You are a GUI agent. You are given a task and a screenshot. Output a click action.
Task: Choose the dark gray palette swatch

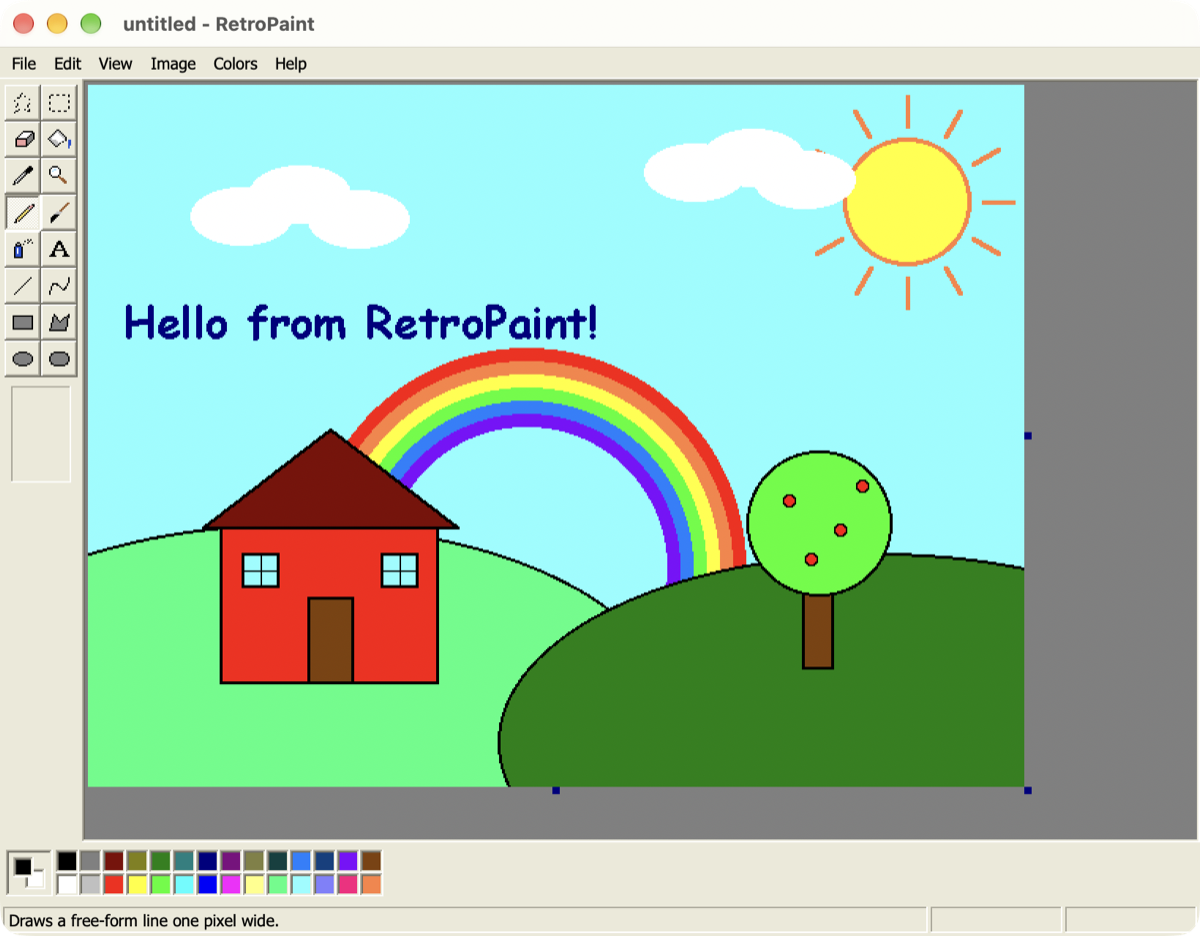[x=90, y=861]
